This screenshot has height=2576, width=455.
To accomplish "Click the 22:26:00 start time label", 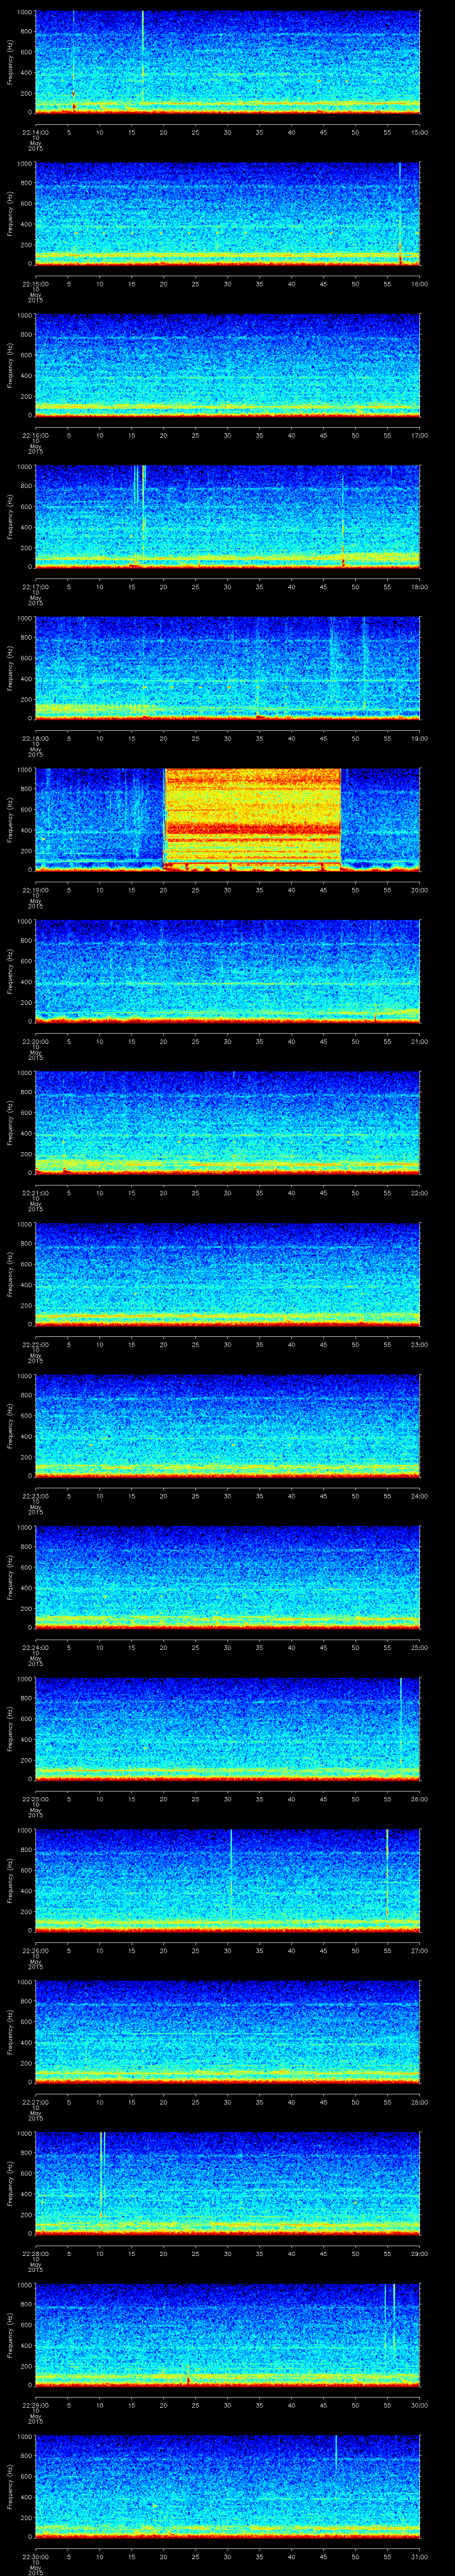I will tap(35, 1950).
